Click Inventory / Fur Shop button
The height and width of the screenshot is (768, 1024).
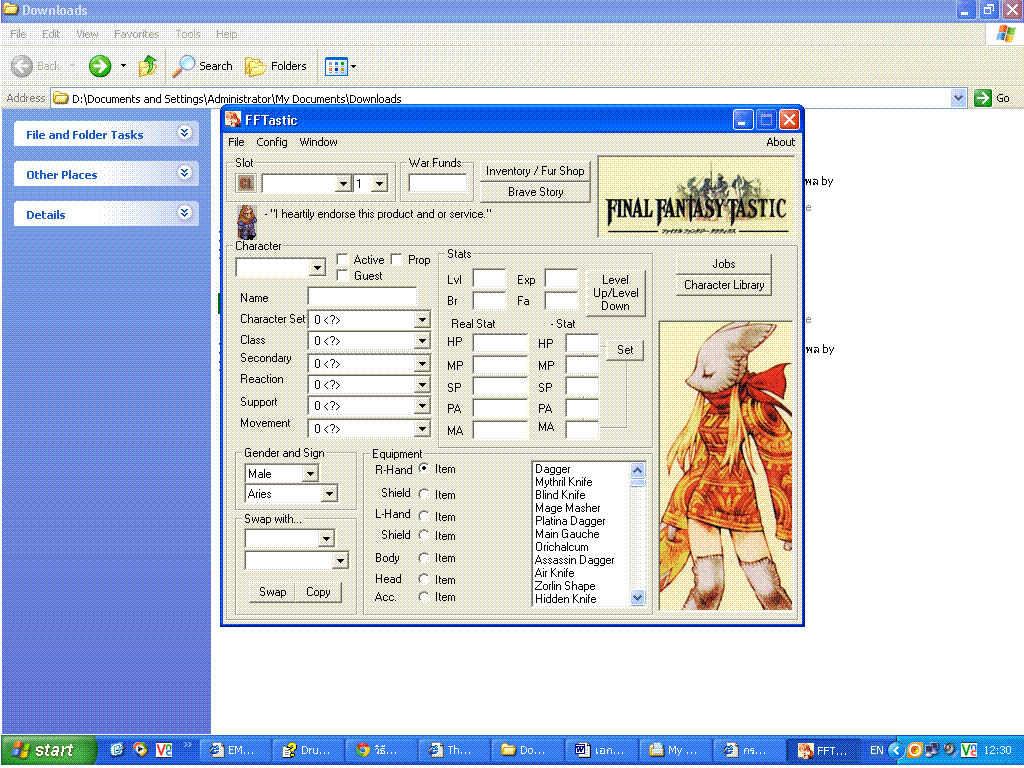(x=535, y=171)
